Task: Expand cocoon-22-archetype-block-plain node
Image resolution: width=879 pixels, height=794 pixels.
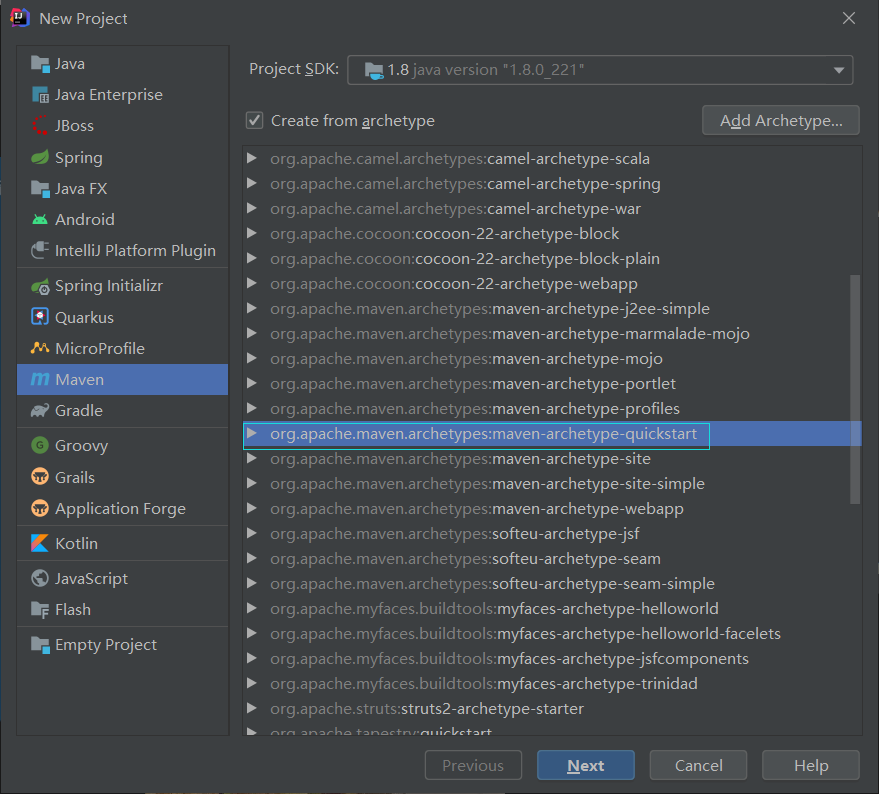Action: click(x=252, y=258)
